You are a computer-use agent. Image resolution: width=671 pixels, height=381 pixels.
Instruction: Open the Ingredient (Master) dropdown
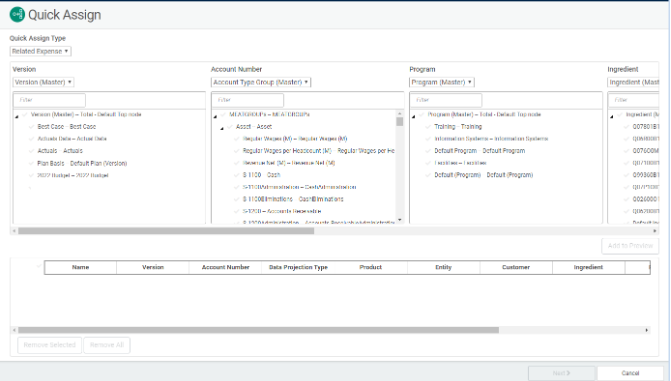pos(633,82)
